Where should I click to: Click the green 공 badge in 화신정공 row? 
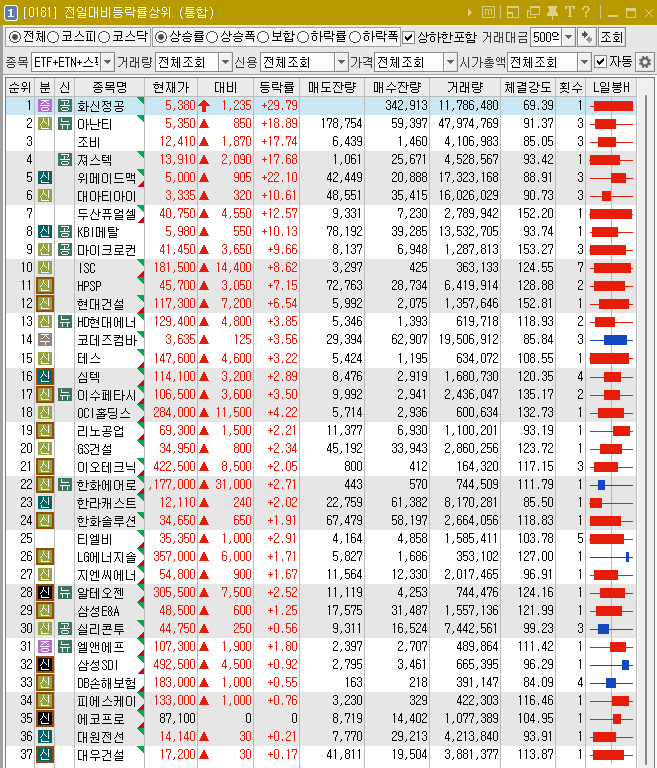tap(65, 105)
